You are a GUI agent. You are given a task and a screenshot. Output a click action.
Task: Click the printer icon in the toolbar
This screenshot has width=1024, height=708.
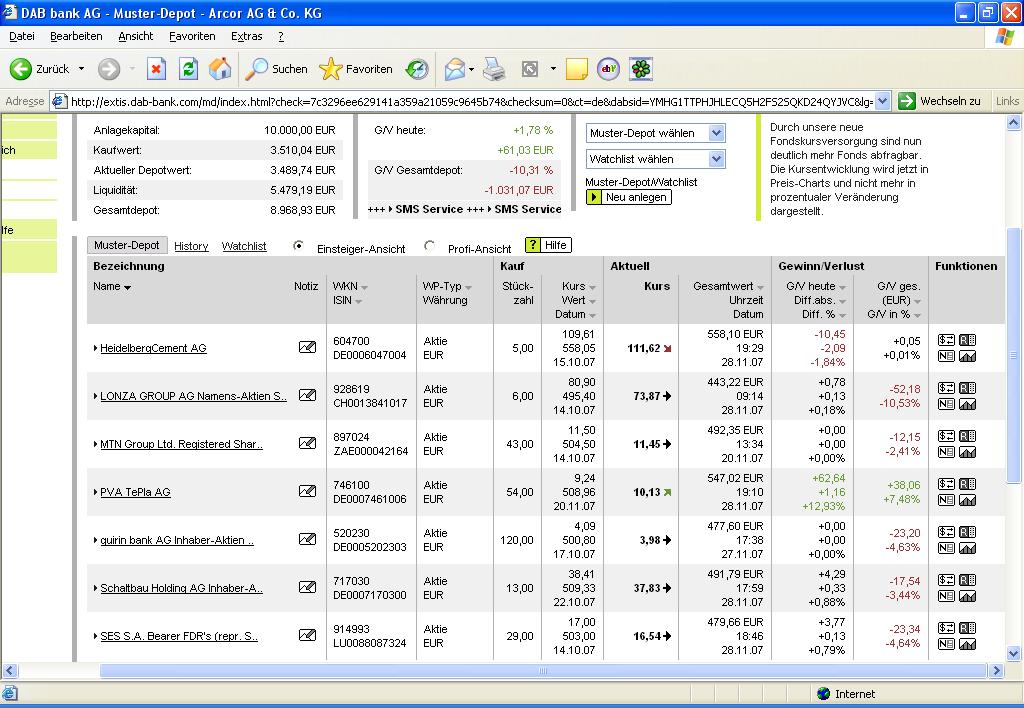494,69
